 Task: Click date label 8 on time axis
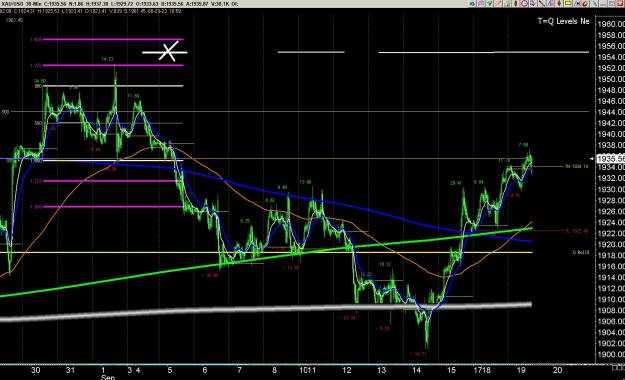coord(274,370)
